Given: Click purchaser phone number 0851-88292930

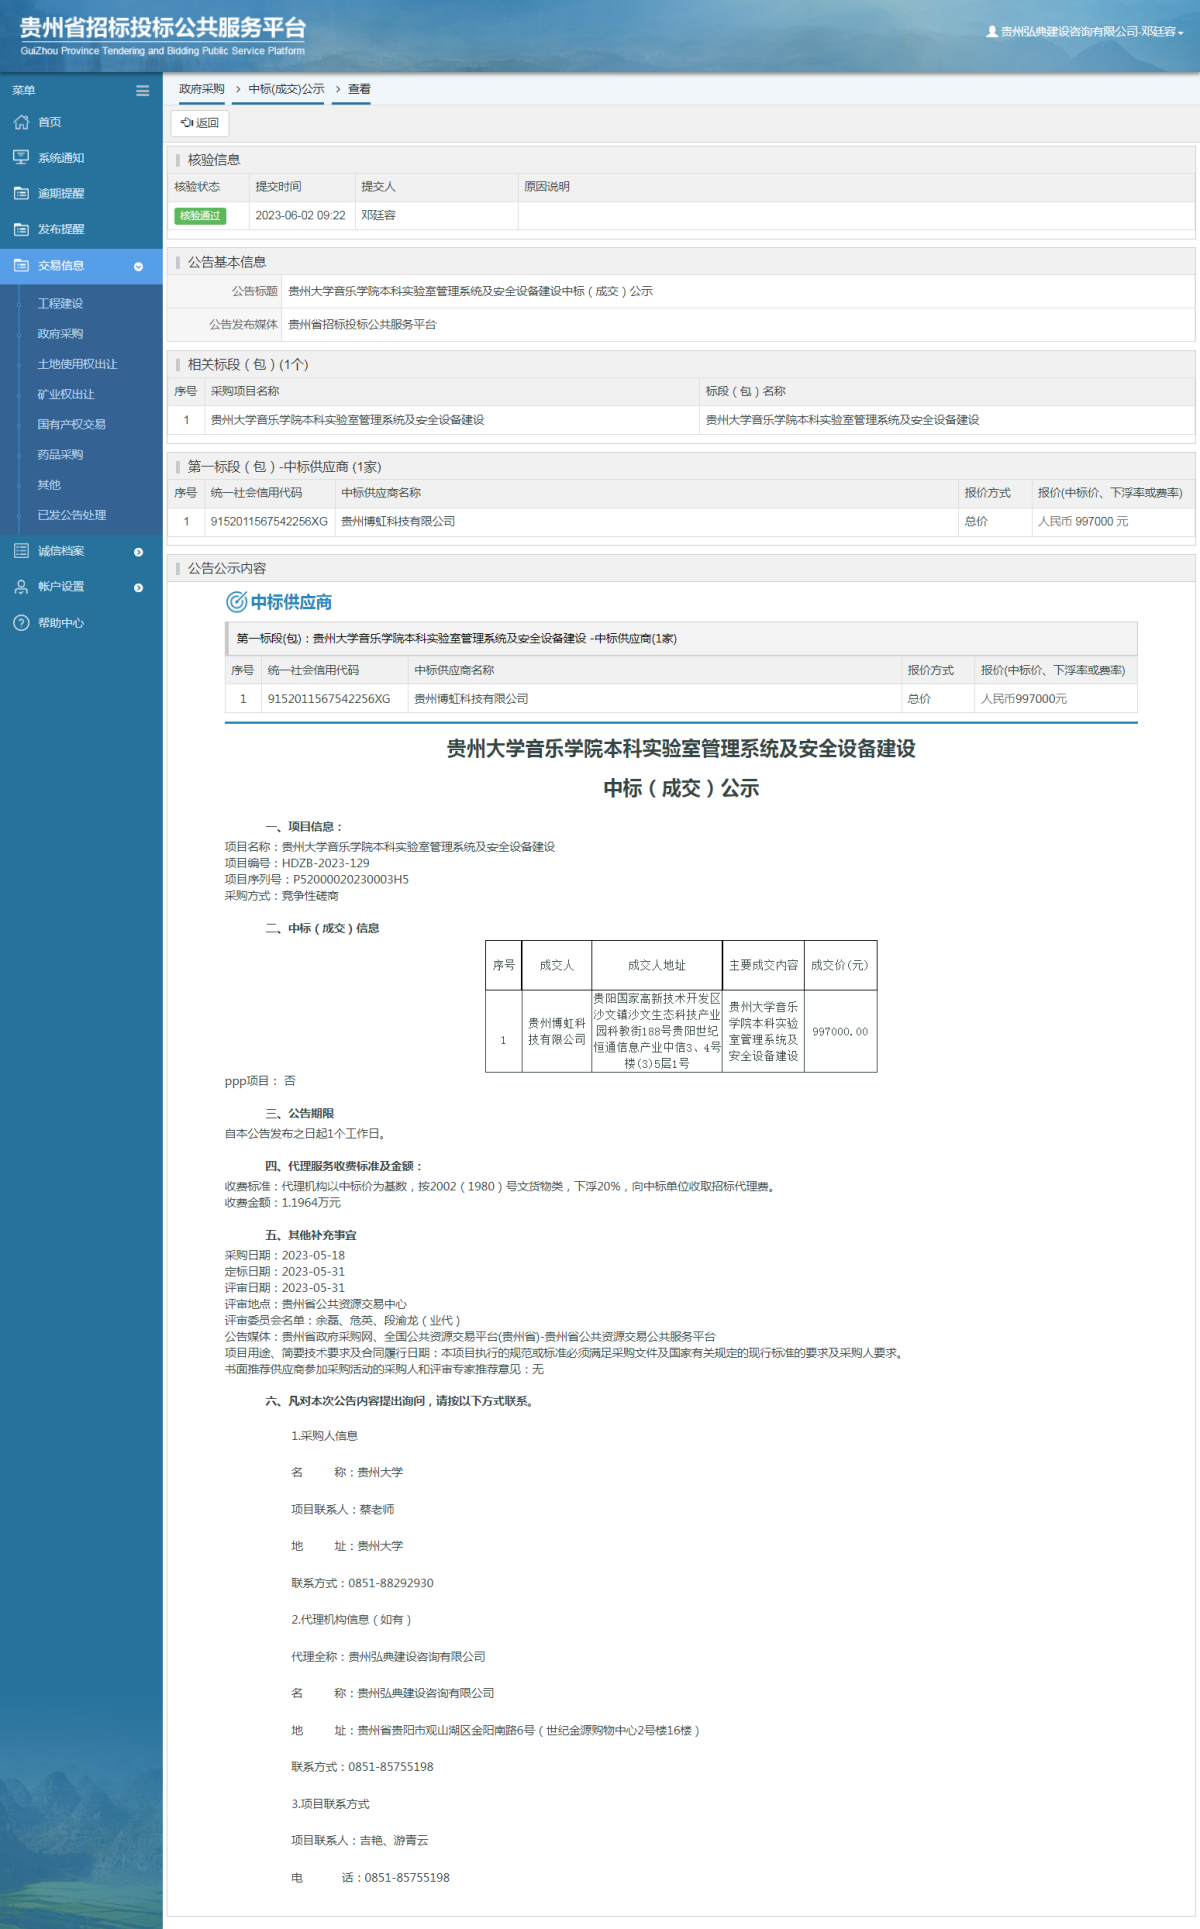Looking at the screenshot, I should click(x=391, y=1583).
